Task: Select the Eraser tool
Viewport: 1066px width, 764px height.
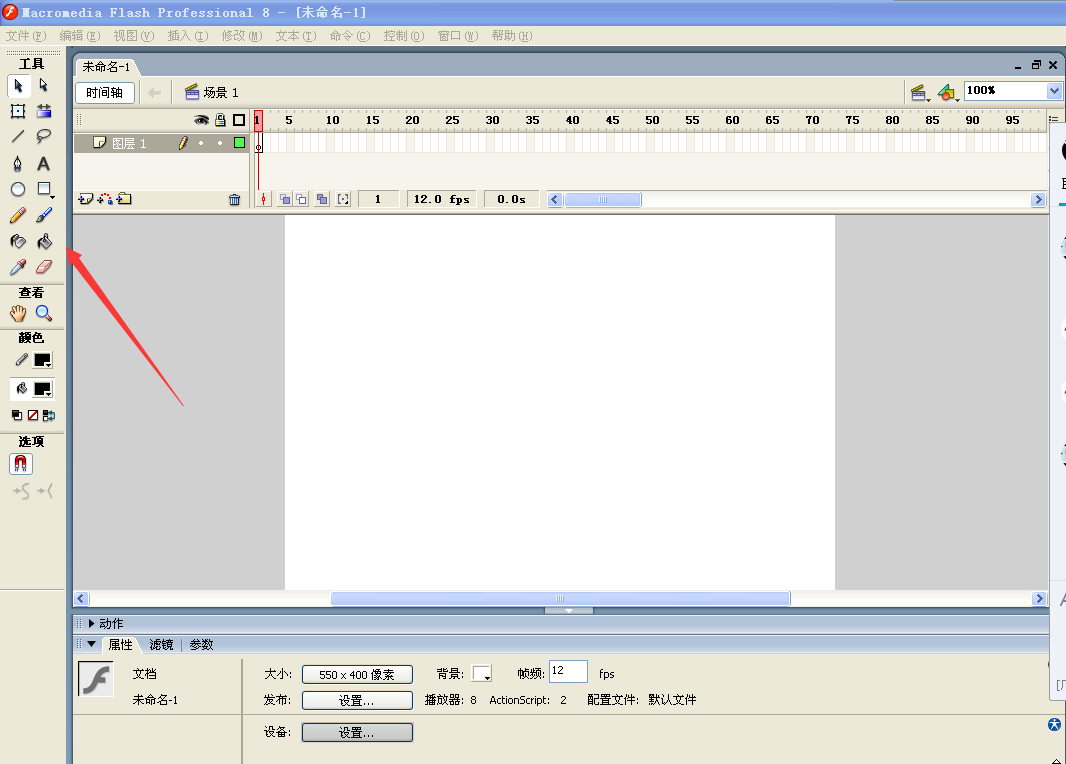Action: pos(43,267)
